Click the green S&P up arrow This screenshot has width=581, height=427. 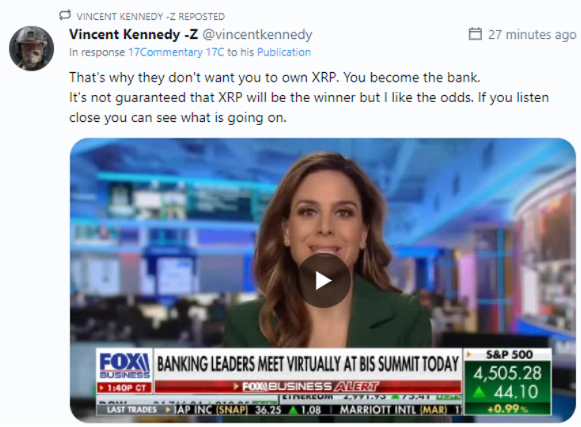tap(479, 393)
